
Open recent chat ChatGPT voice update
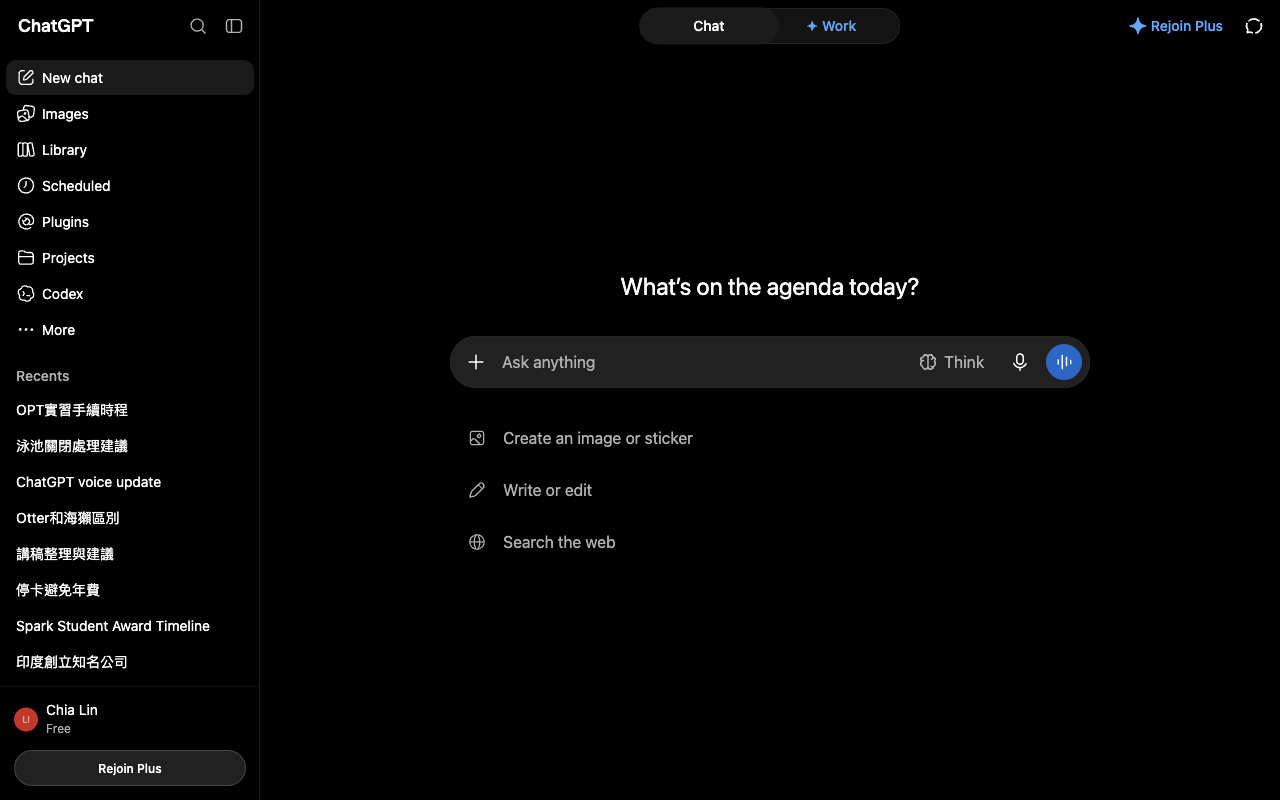point(130,482)
